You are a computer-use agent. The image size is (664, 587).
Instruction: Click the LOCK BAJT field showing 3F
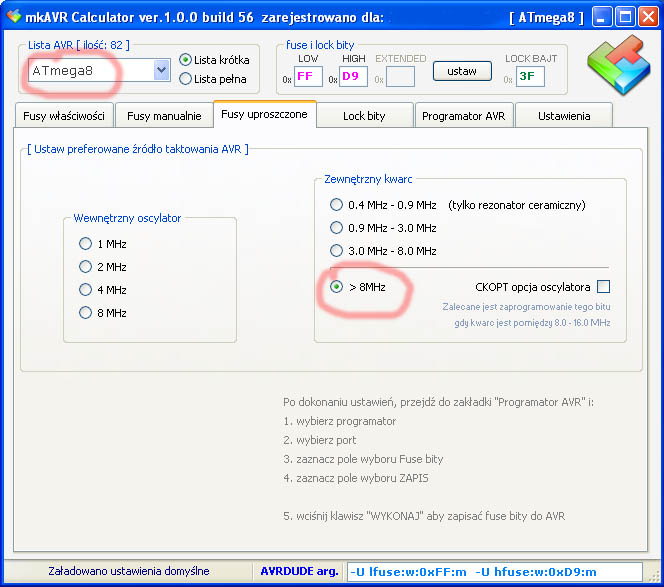tap(530, 76)
